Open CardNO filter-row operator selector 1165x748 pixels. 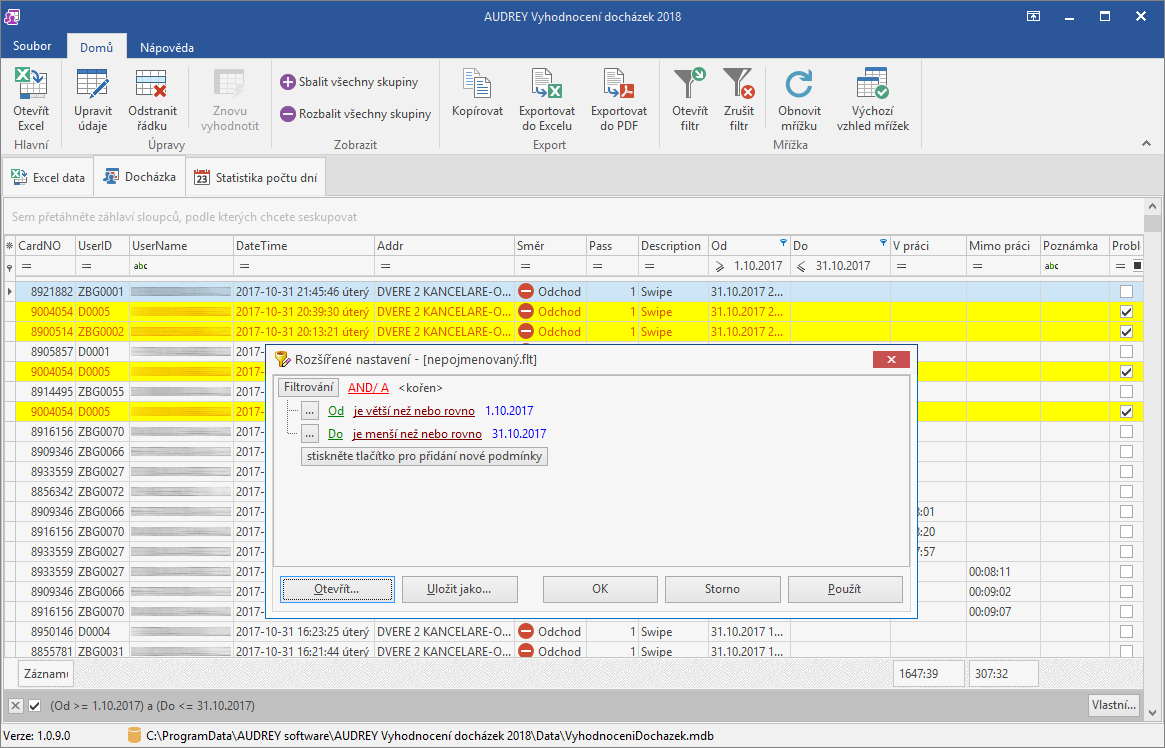(x=26, y=266)
